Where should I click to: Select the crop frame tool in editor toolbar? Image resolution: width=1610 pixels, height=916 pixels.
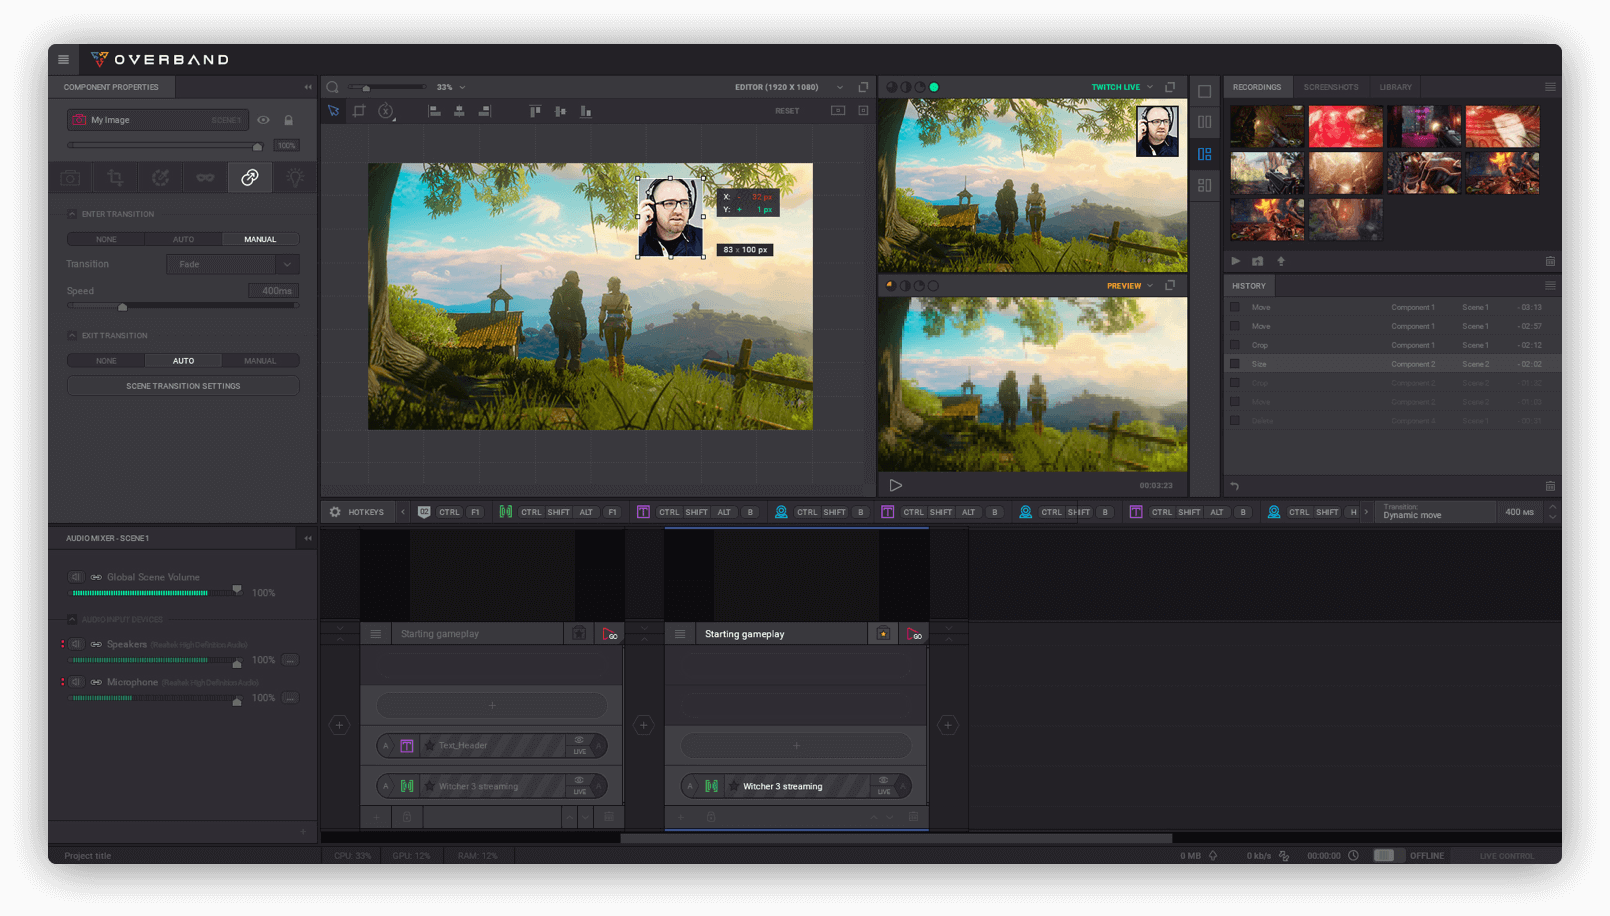(x=359, y=111)
